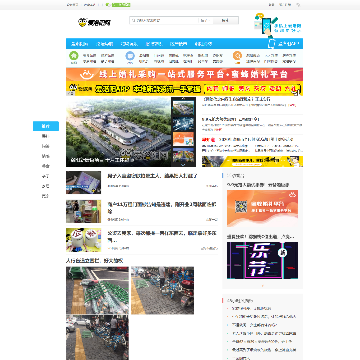Click carousel up arrow above thumbnails

tap(183, 99)
